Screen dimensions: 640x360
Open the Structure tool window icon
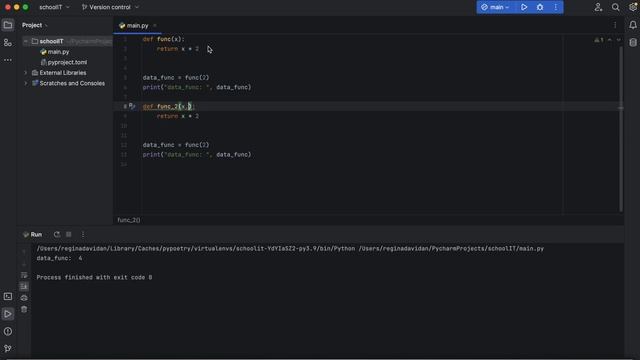(8, 42)
